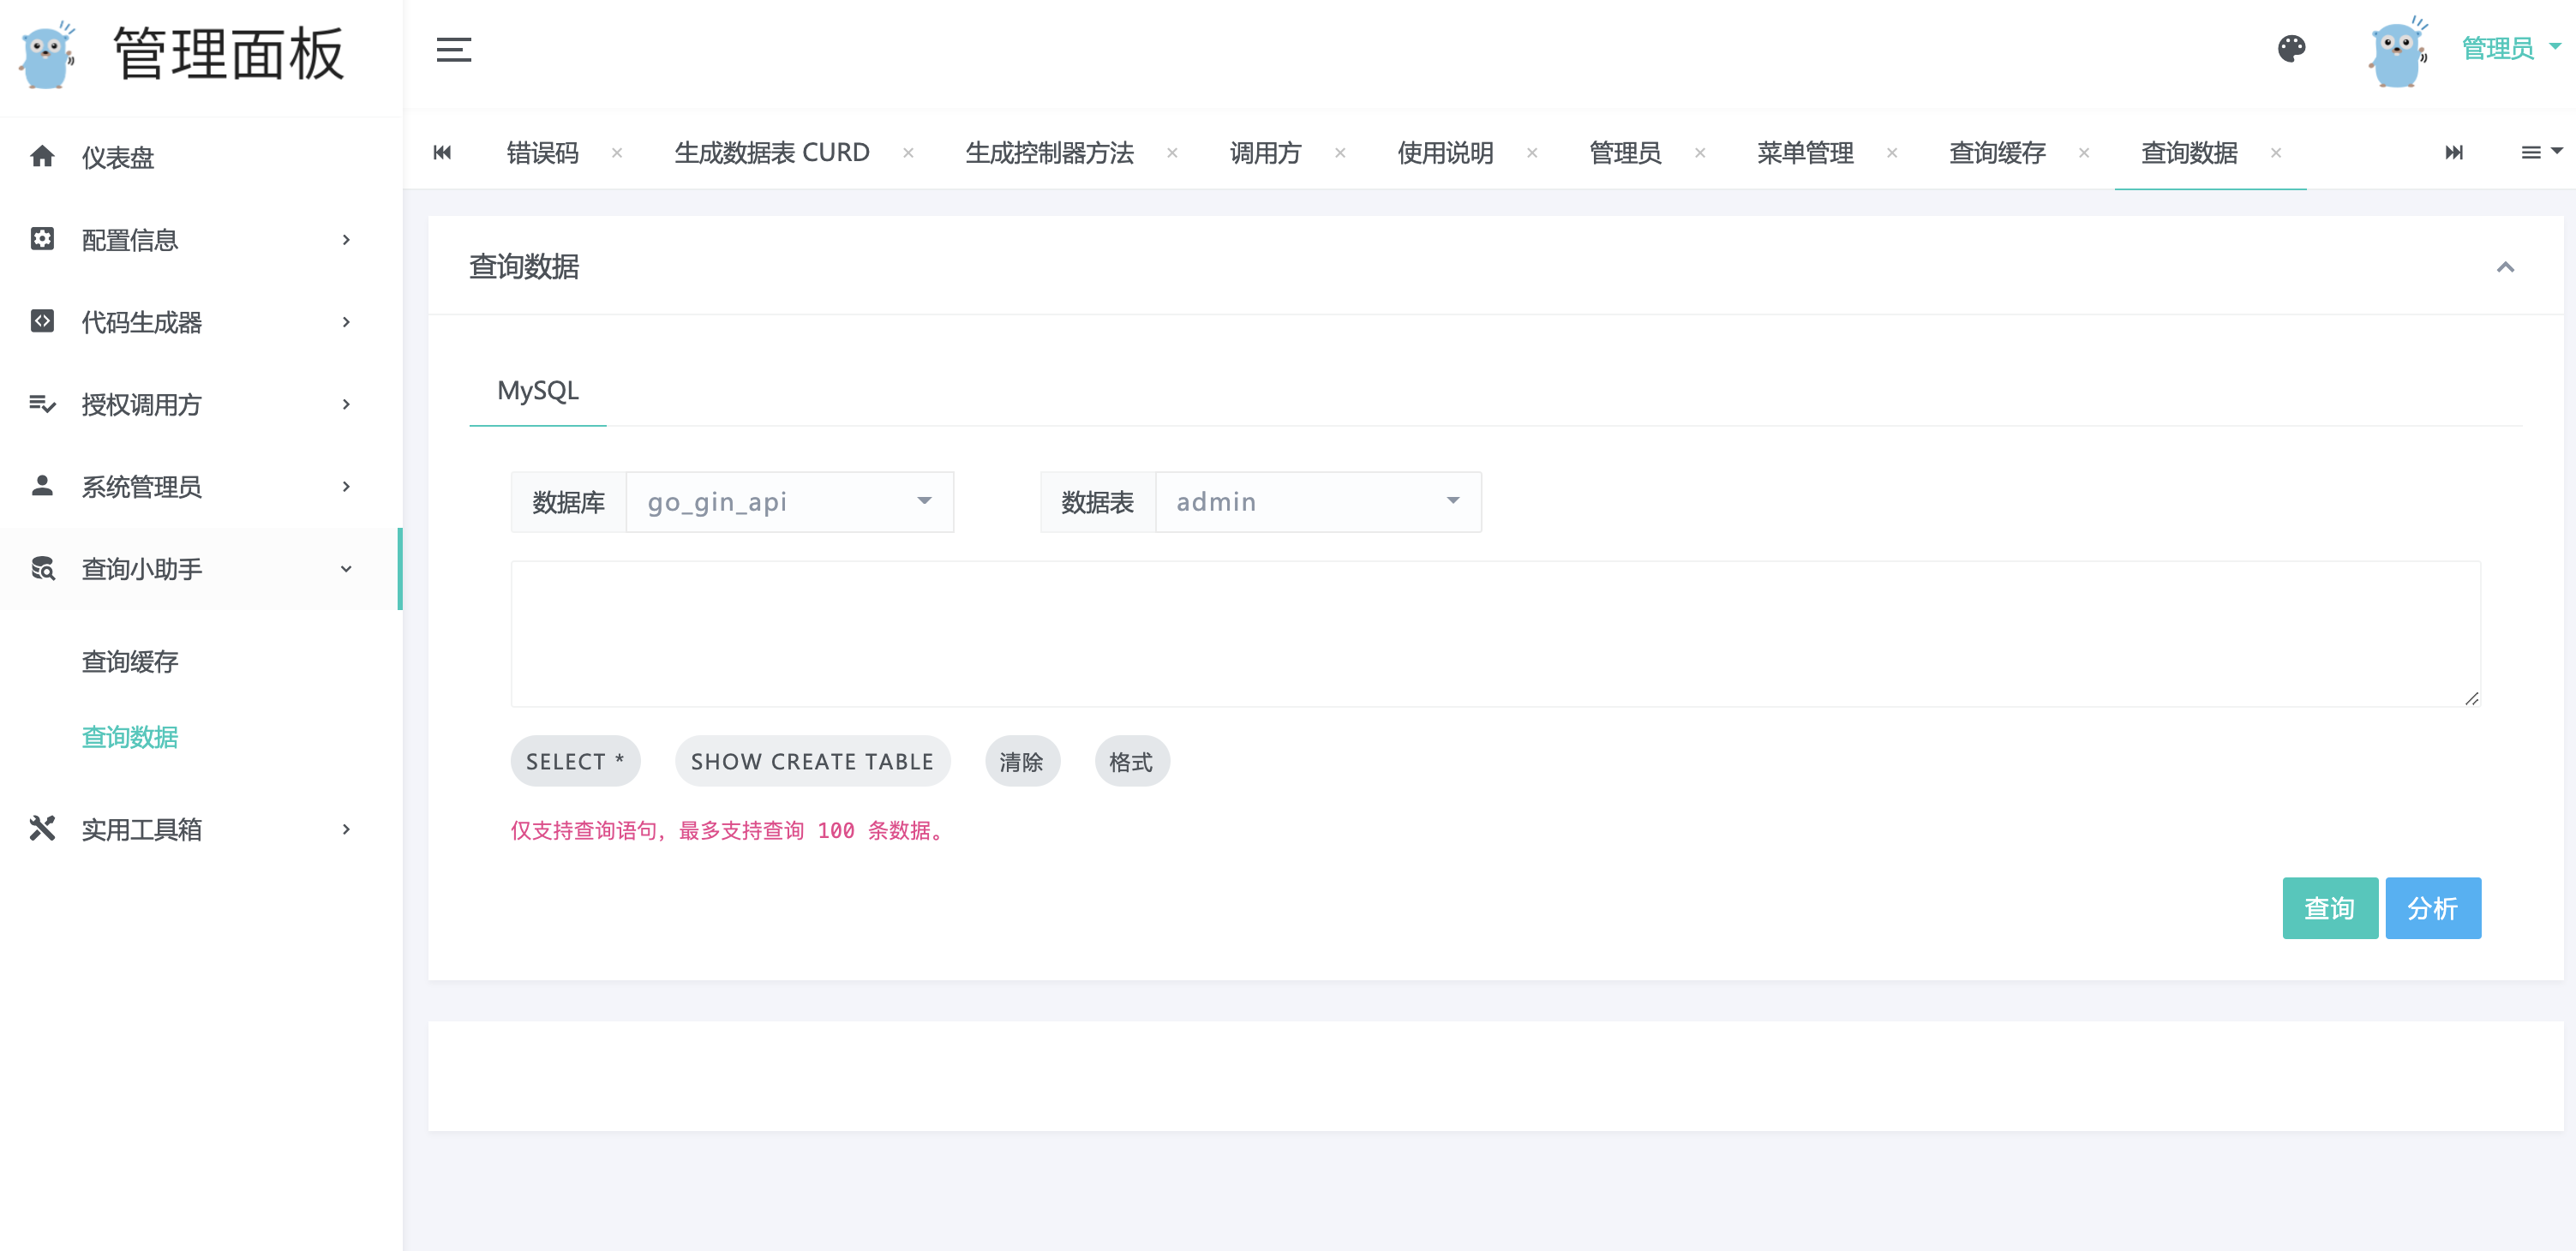
Task: Switch to the 使用说明 tab
Action: [1446, 153]
